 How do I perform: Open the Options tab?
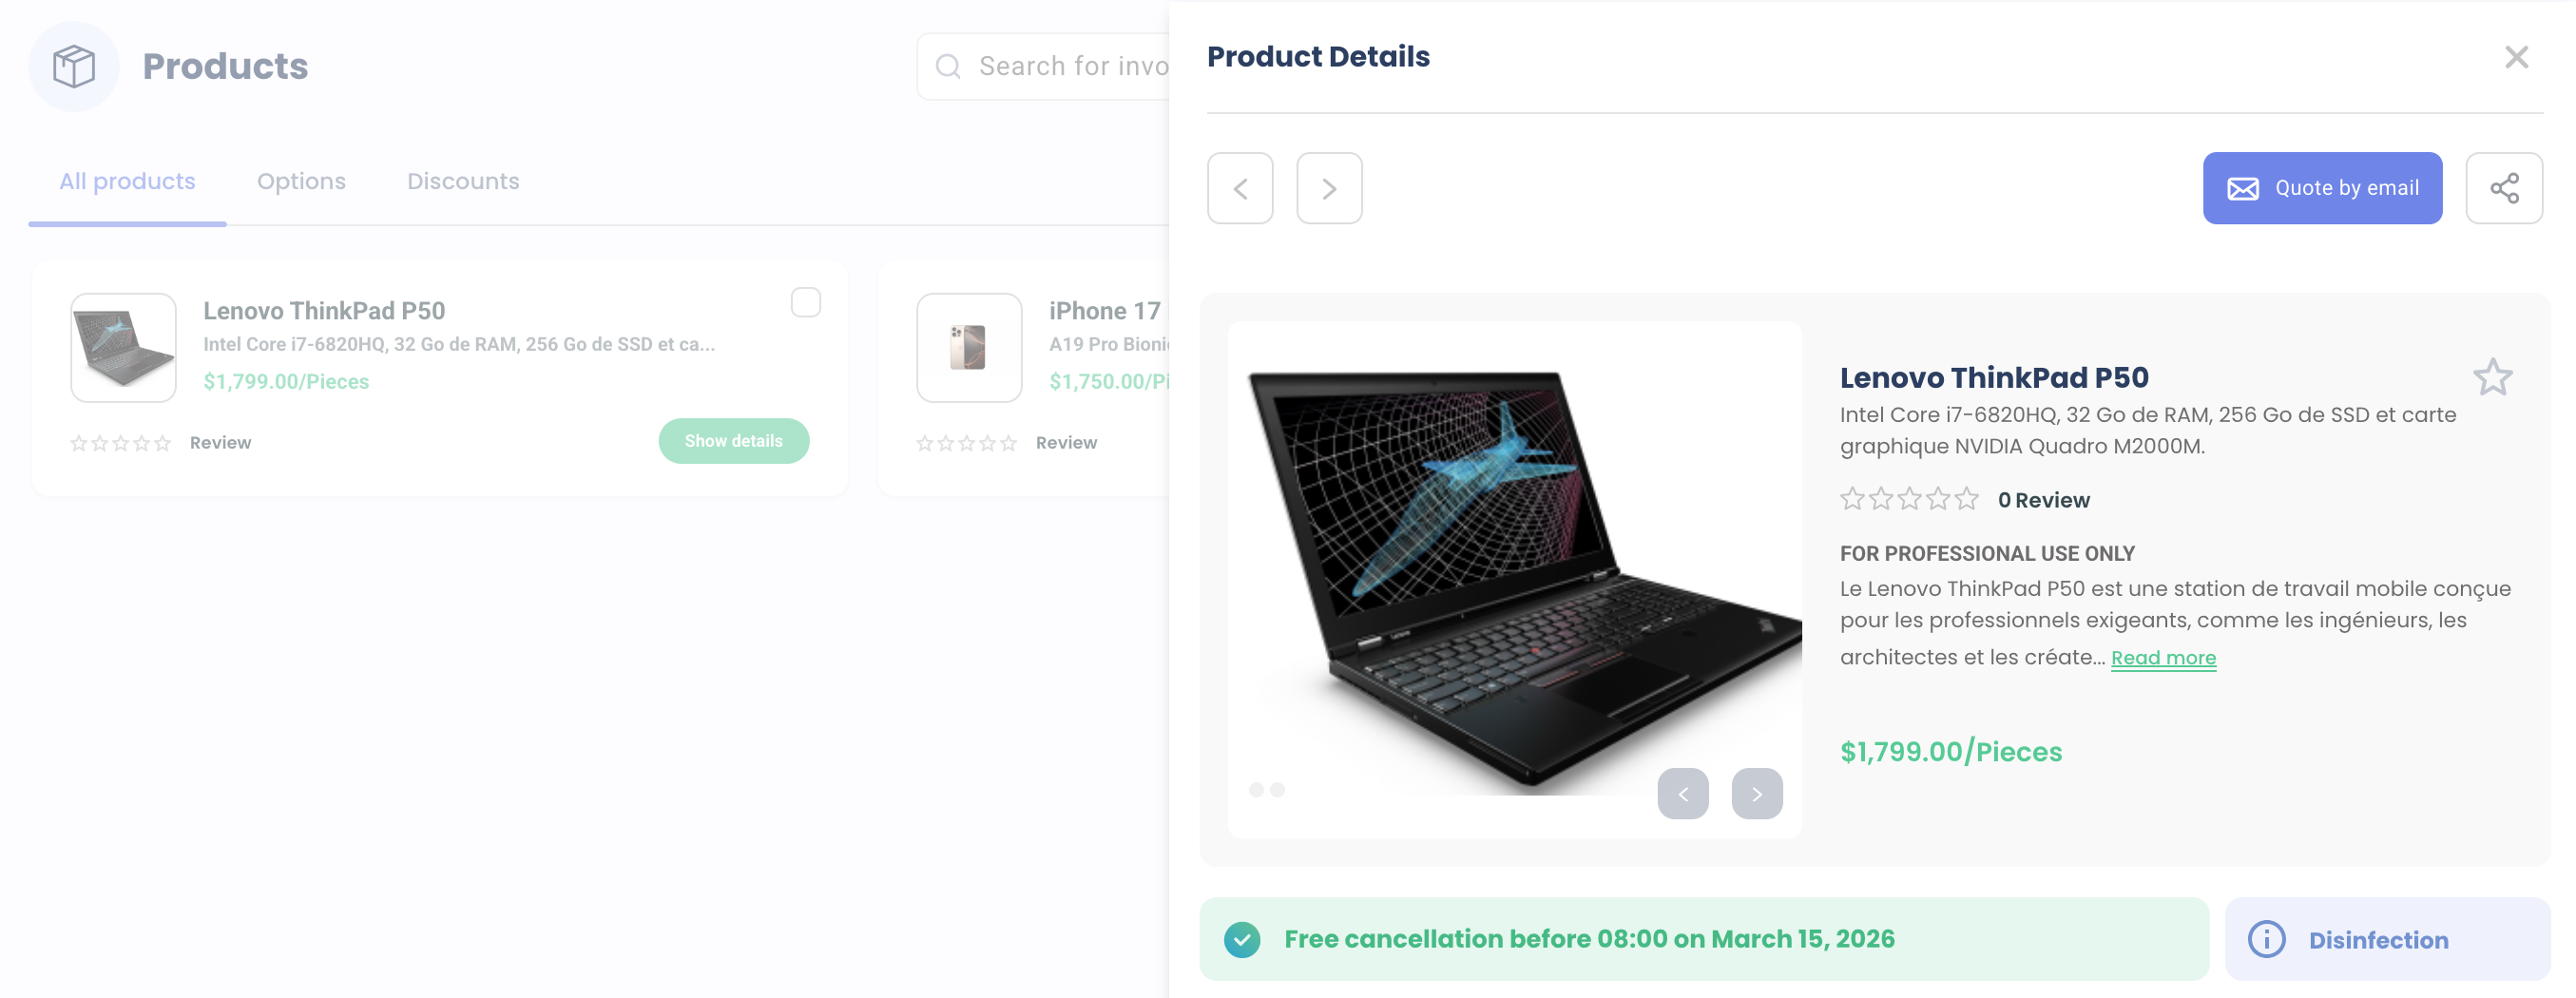point(301,181)
